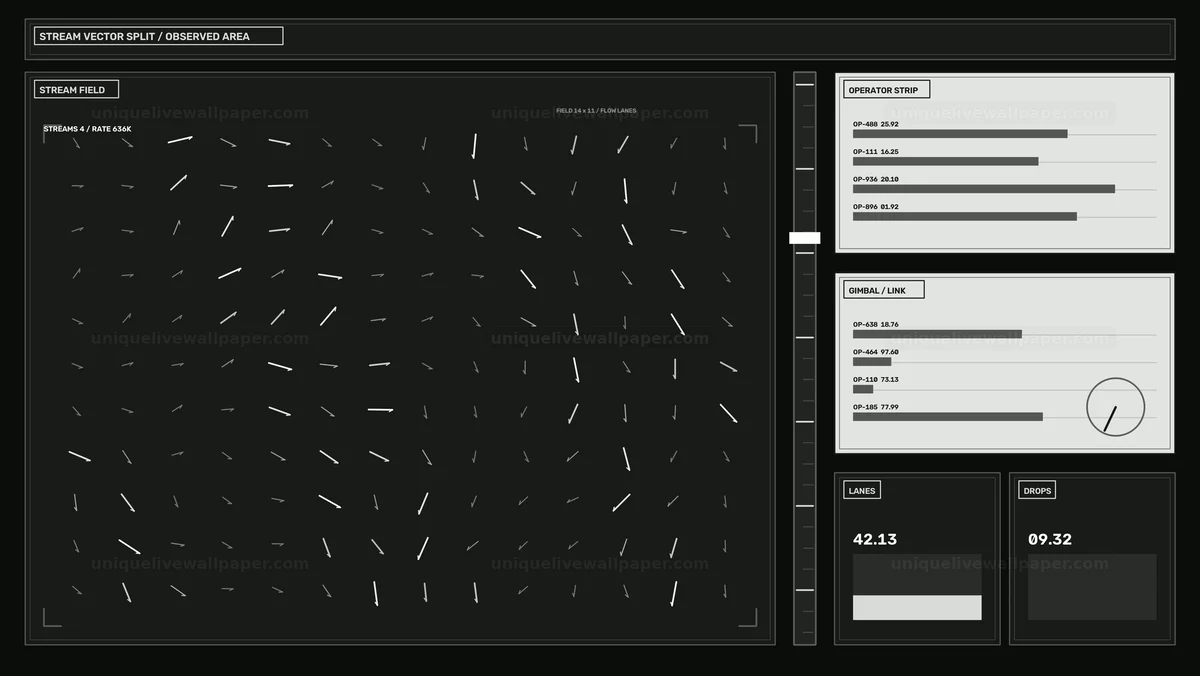Click the OP-110 progress bar

click(x=863, y=389)
